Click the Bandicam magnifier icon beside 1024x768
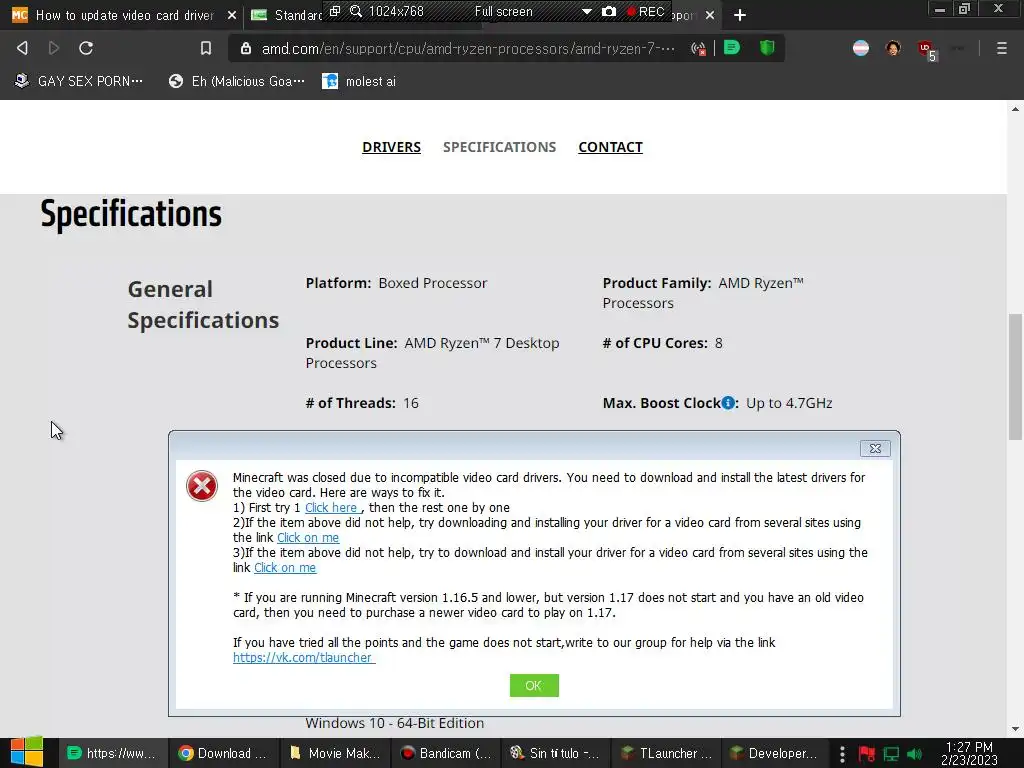The width and height of the screenshot is (1024, 768). [356, 11]
